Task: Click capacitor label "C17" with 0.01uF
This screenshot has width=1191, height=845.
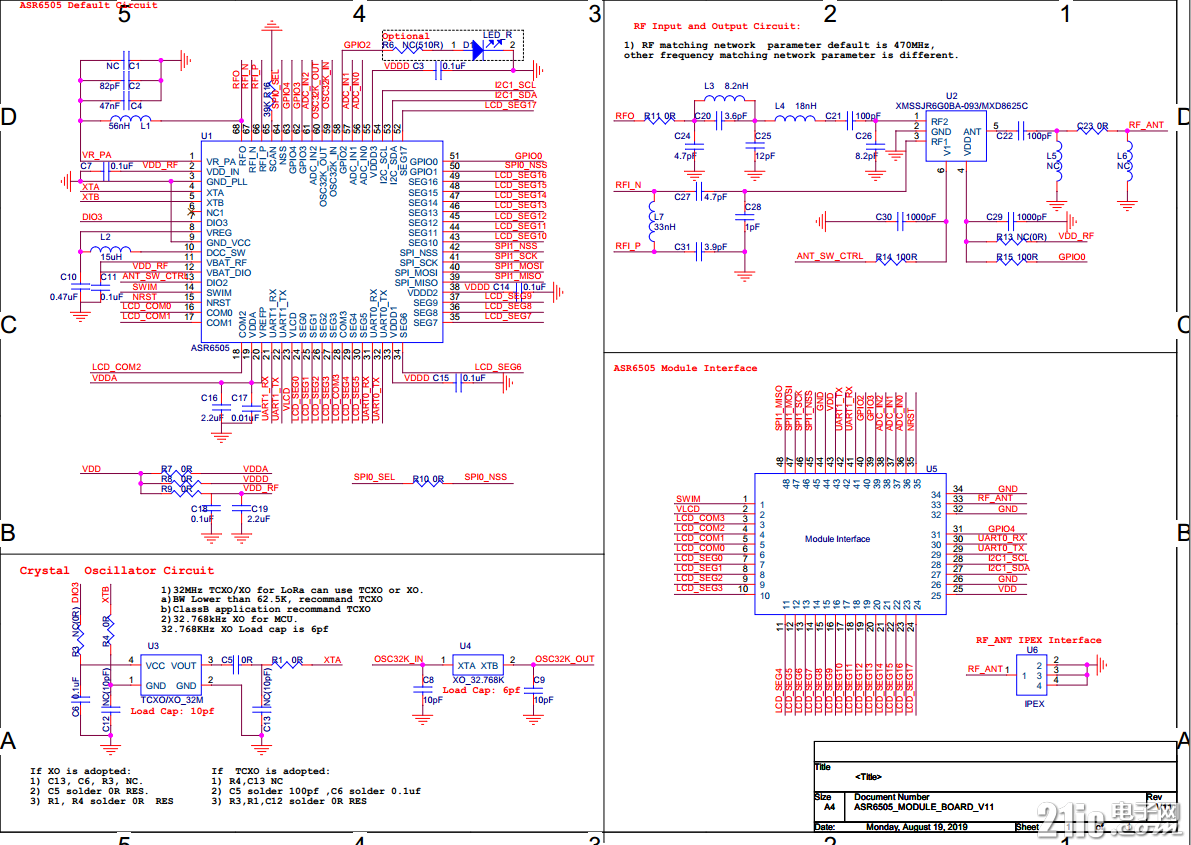Action: pos(239,398)
